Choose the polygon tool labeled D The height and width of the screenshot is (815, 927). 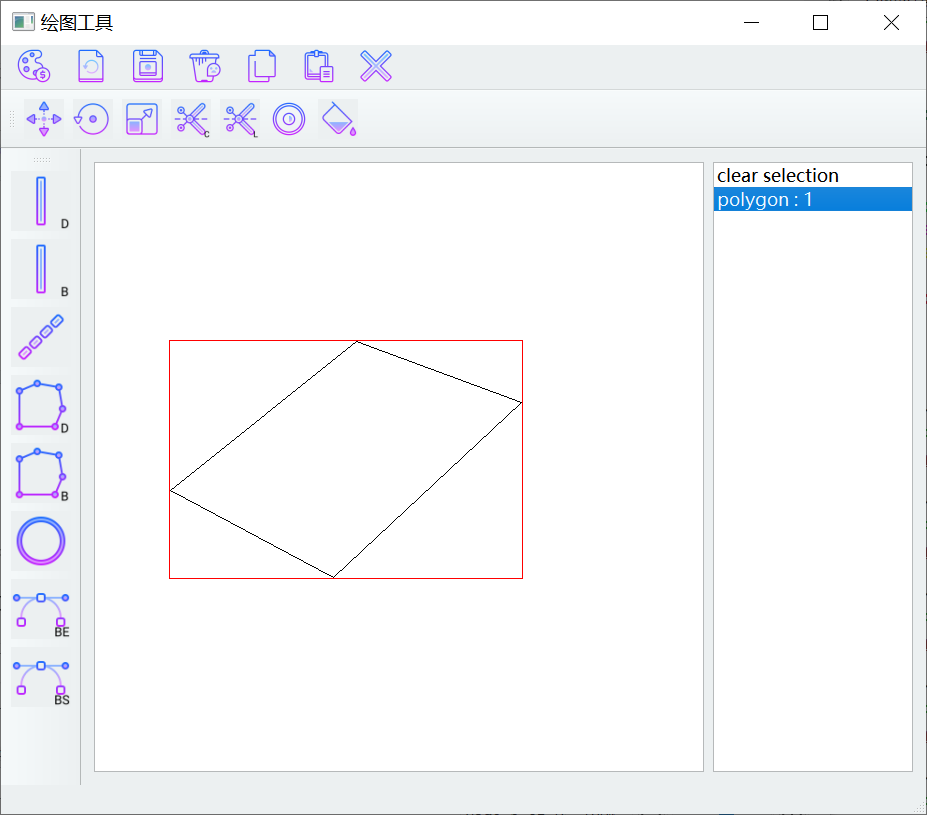tap(41, 405)
